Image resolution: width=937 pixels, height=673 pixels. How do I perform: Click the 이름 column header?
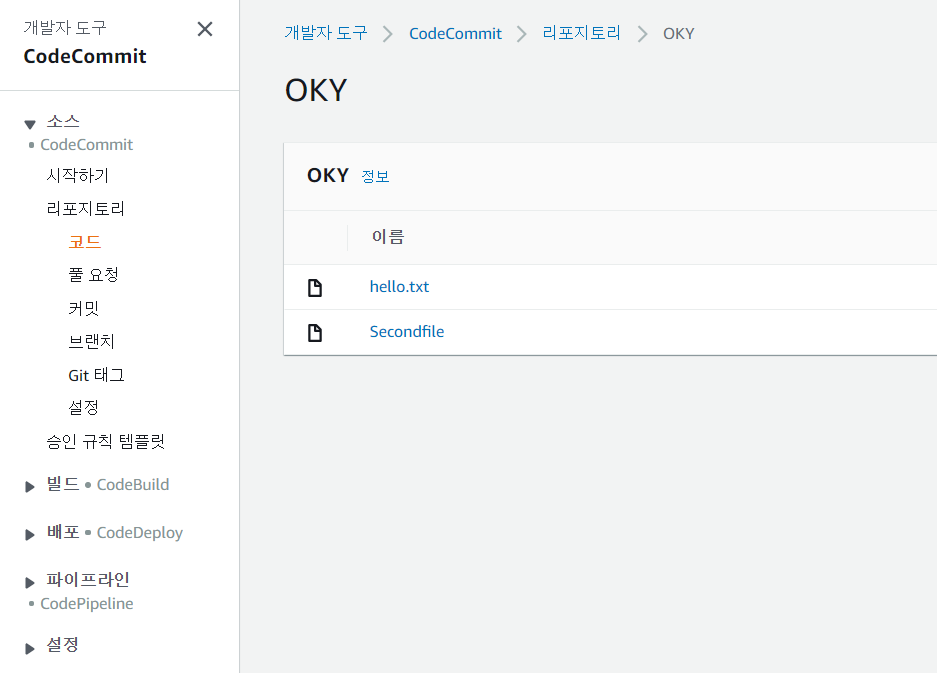point(388,237)
